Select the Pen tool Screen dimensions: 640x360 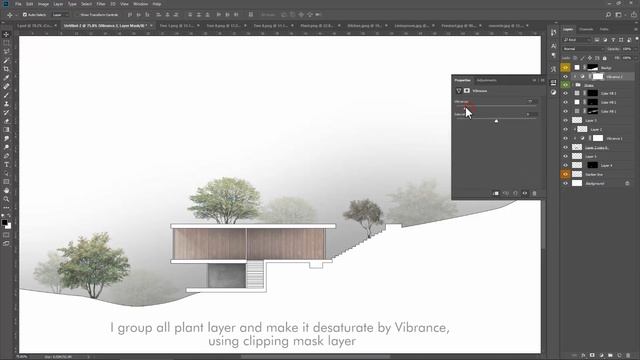coord(6,156)
